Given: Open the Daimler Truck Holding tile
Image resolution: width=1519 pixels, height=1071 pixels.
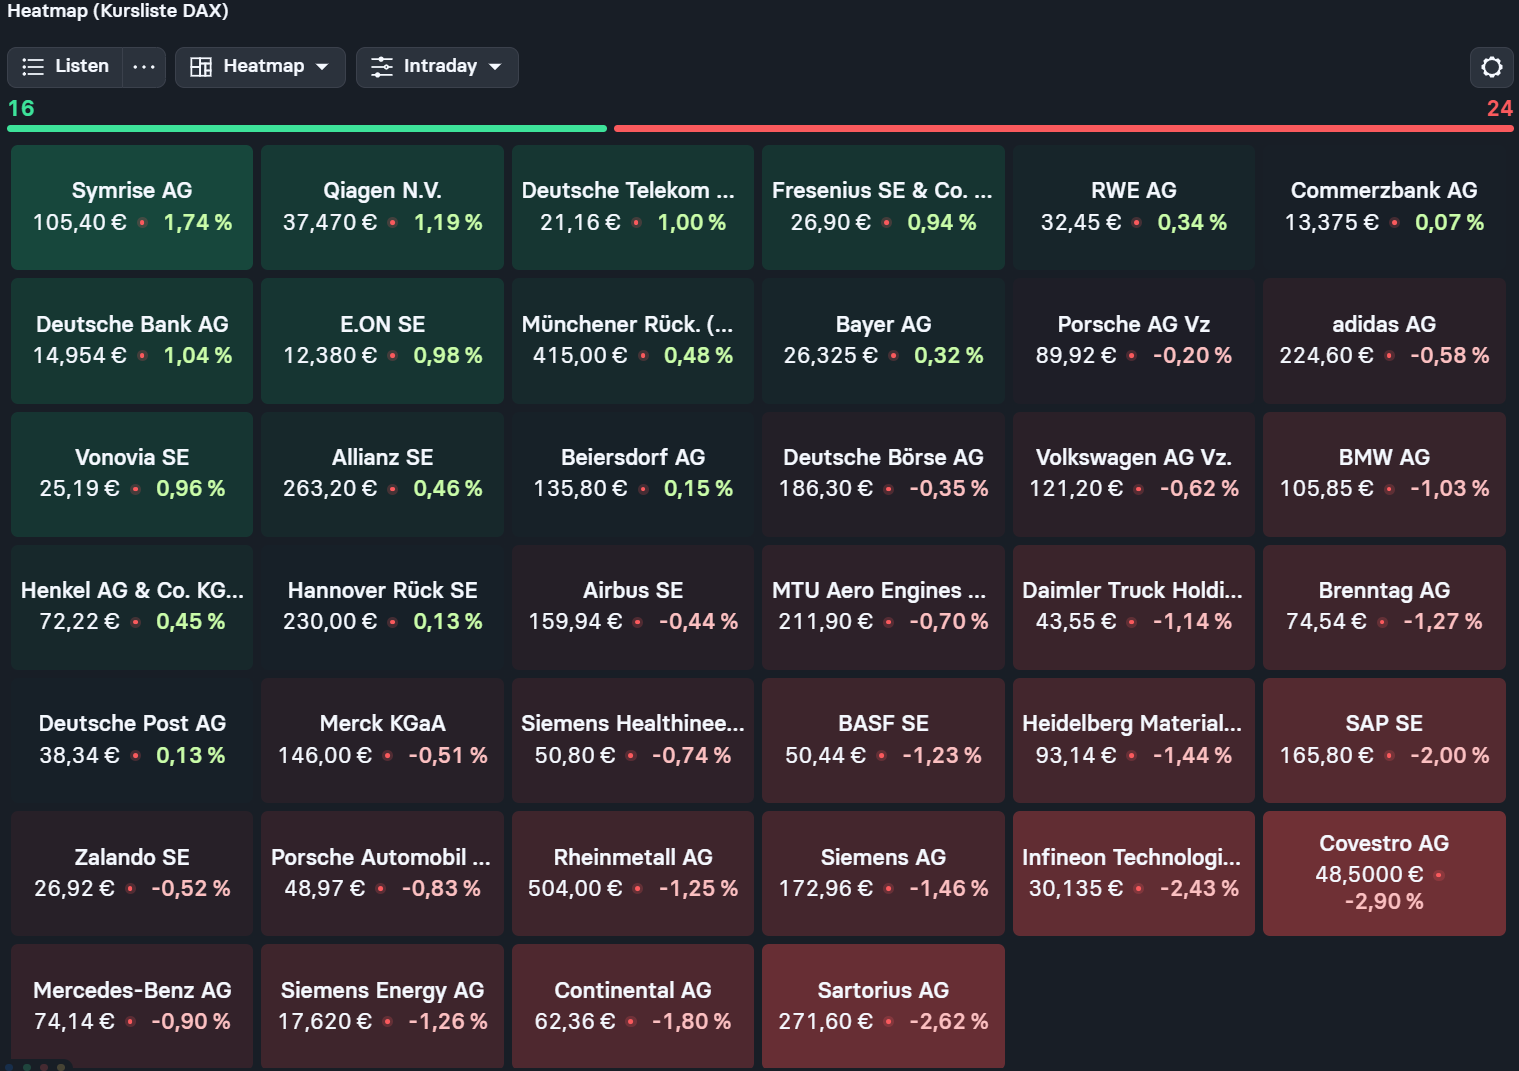Looking at the screenshot, I should click(1134, 607).
